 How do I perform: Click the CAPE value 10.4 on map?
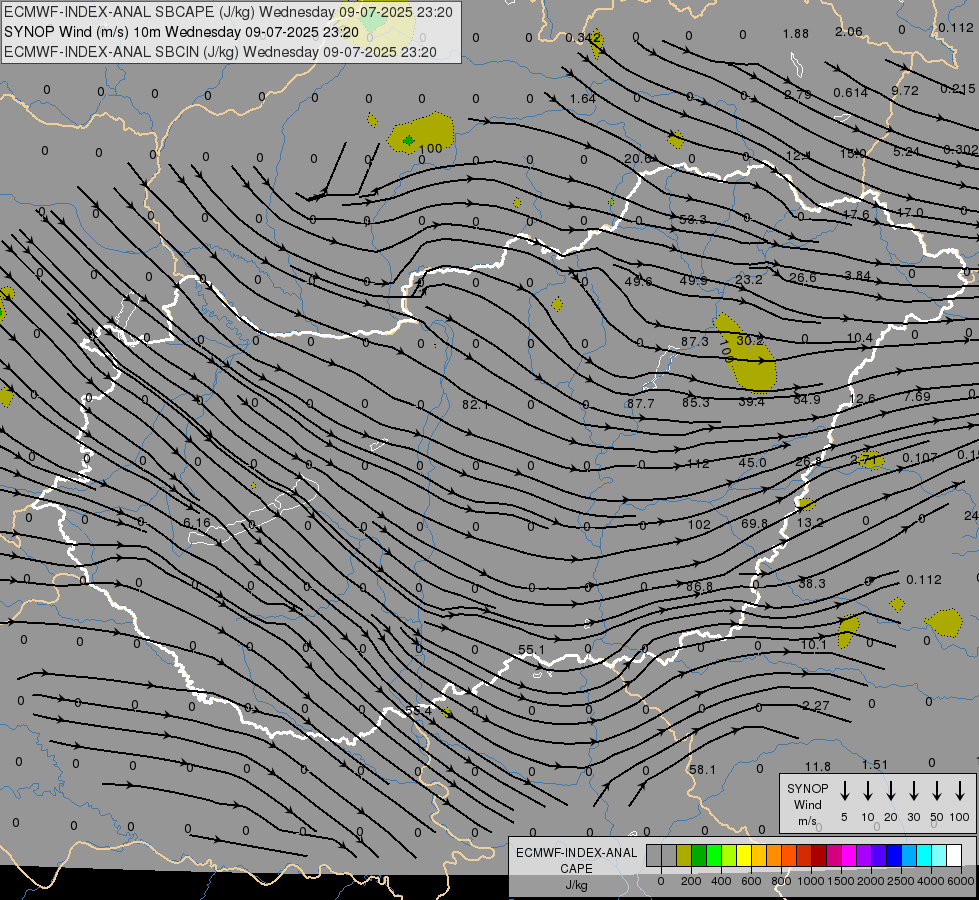[x=859, y=338]
